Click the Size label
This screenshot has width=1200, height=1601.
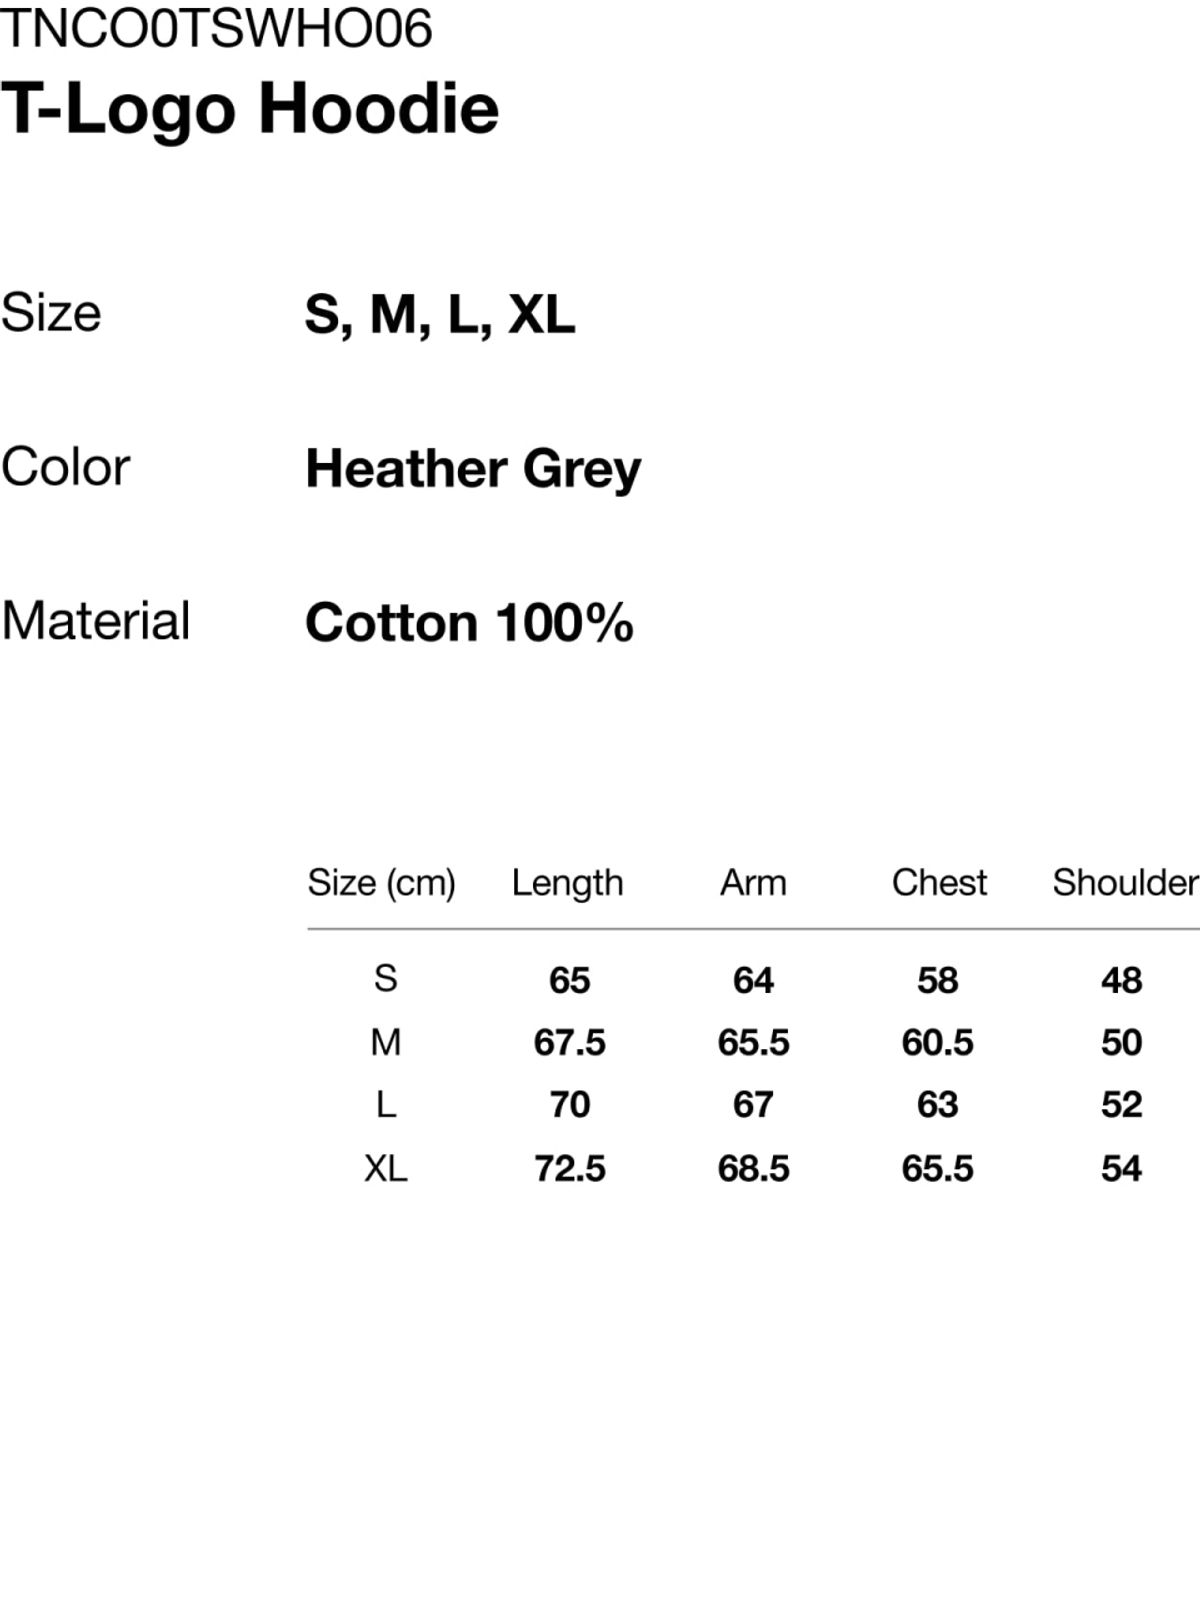pyautogui.click(x=51, y=313)
